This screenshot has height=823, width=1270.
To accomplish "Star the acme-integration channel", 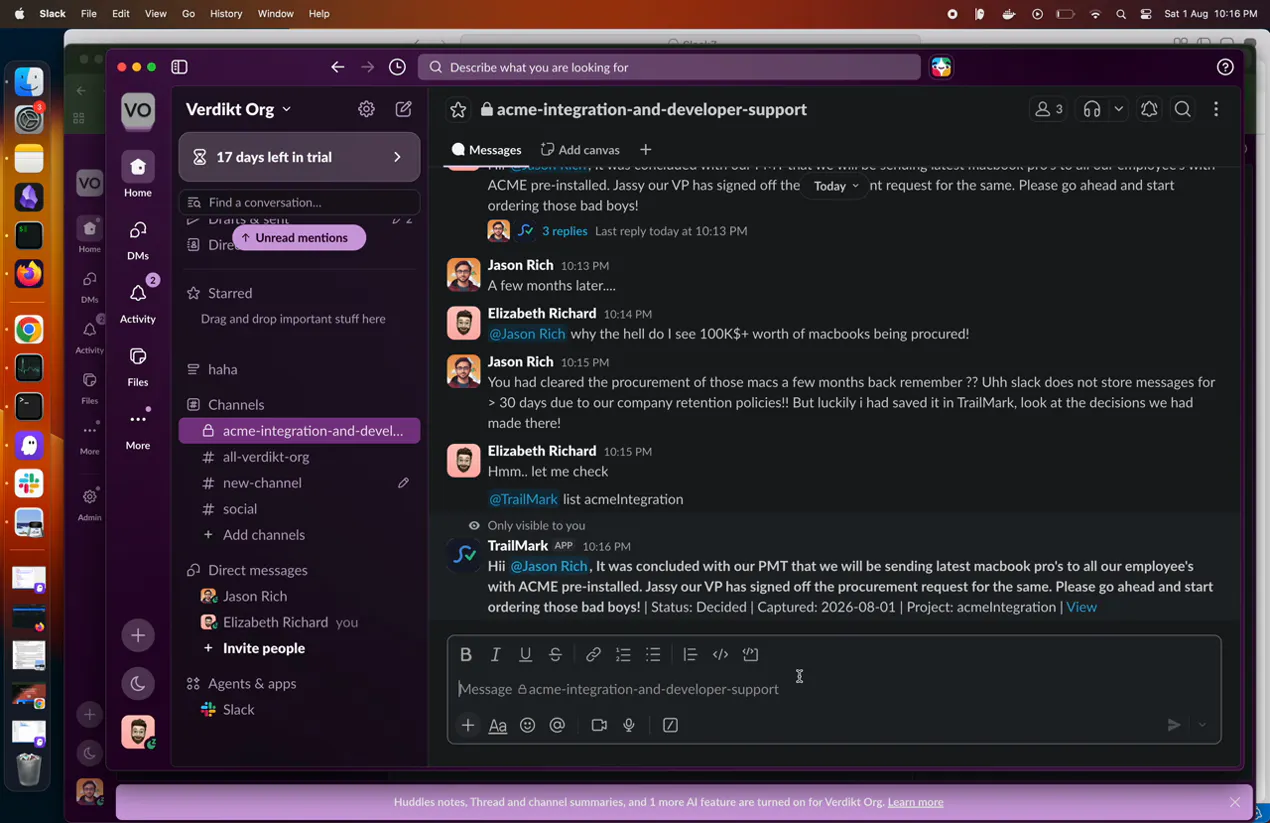I will [x=458, y=110].
